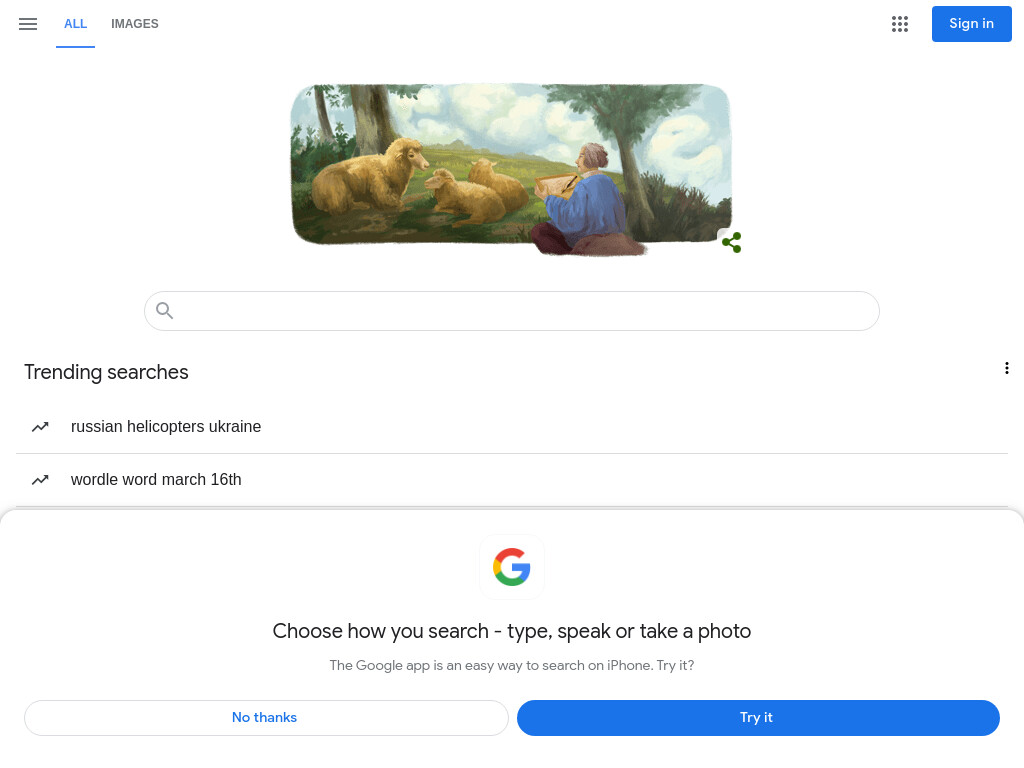Click trending arrow beside wordle word march 16th

(x=40, y=479)
